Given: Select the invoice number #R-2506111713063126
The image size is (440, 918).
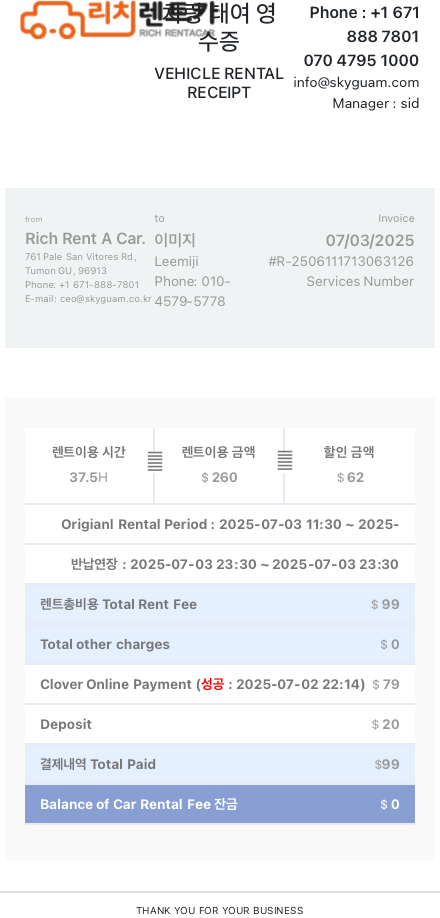Looking at the screenshot, I should point(341,262).
